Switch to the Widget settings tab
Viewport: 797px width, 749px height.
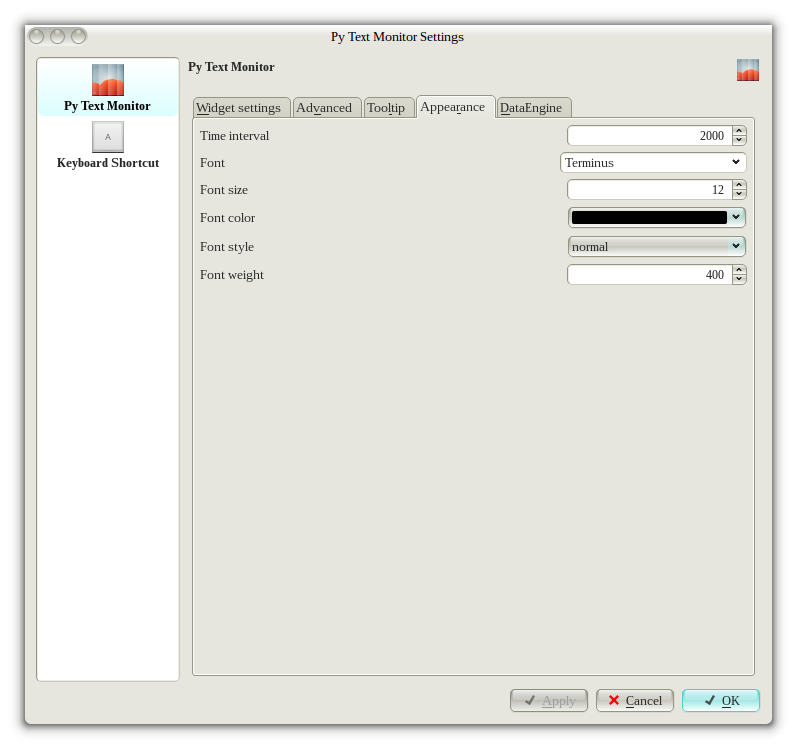tap(238, 108)
